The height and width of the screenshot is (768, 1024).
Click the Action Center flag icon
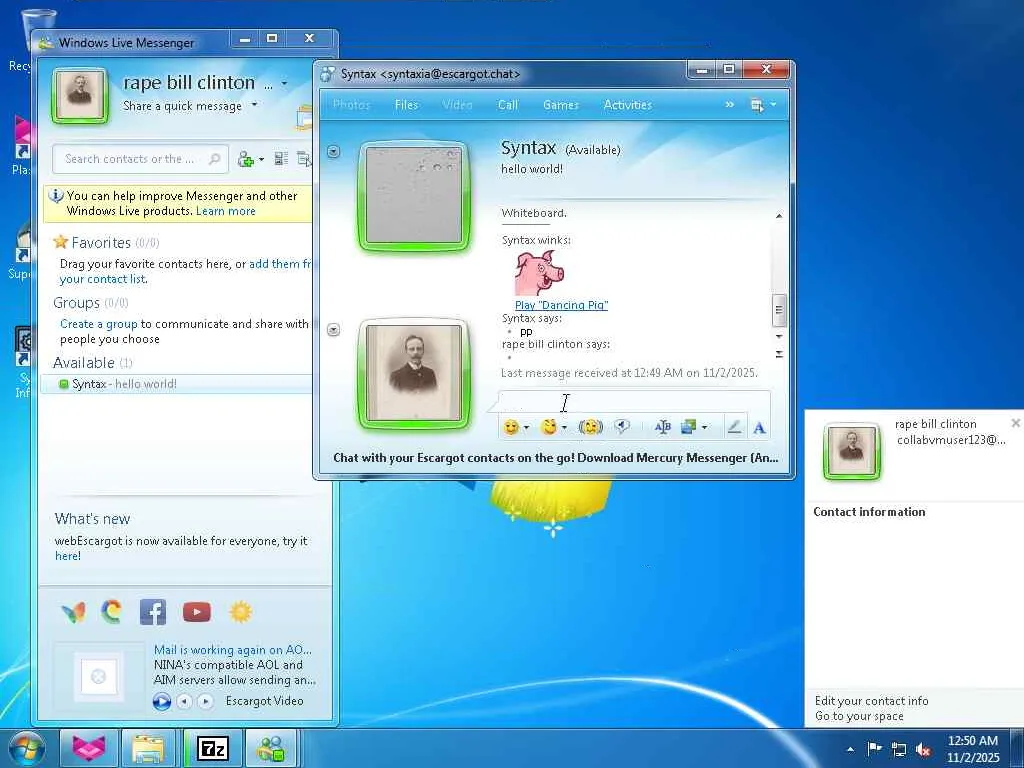(874, 749)
